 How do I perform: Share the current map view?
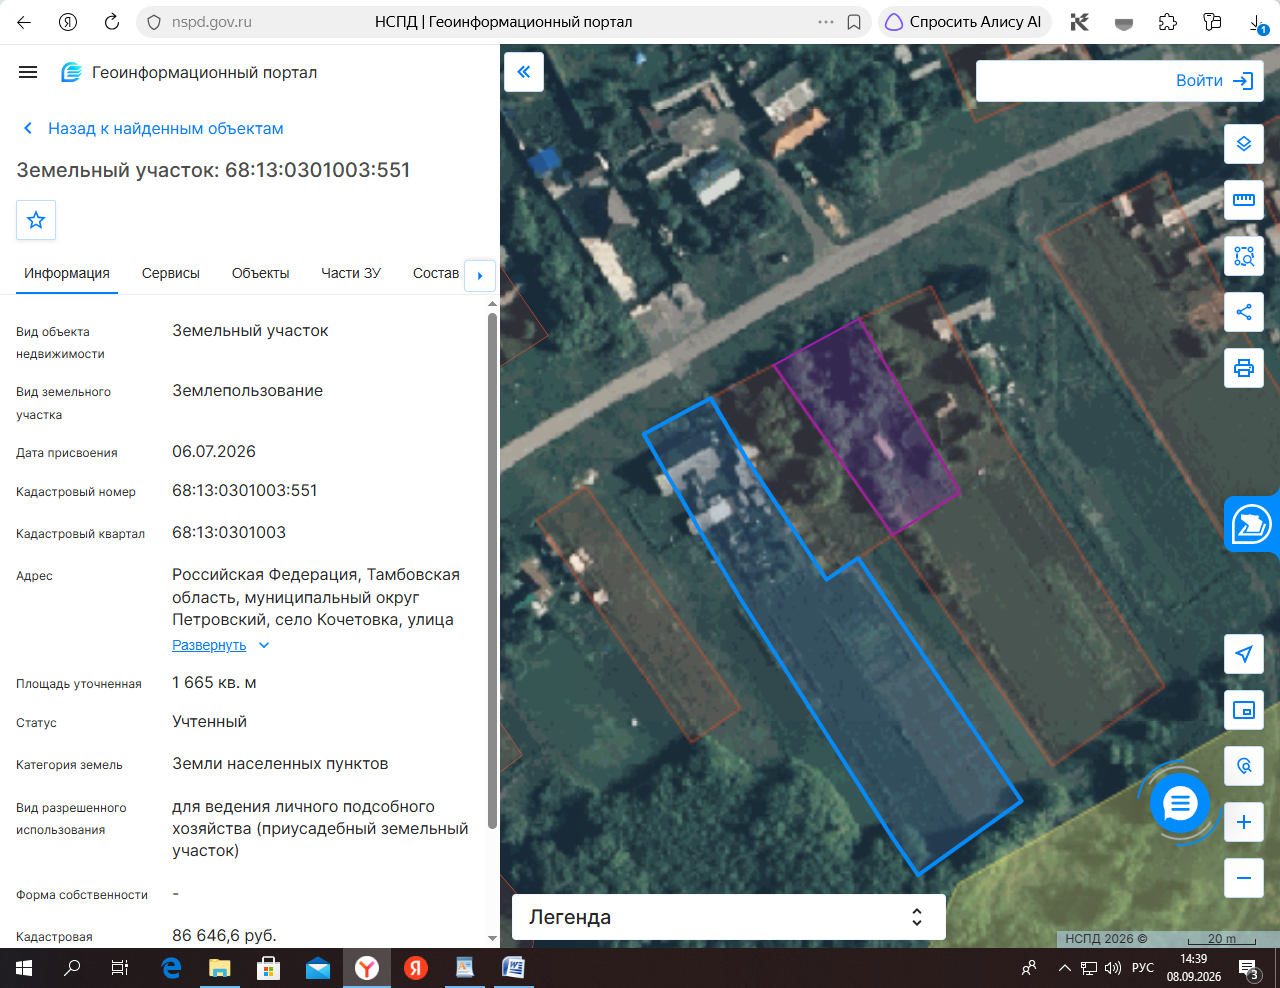point(1244,312)
